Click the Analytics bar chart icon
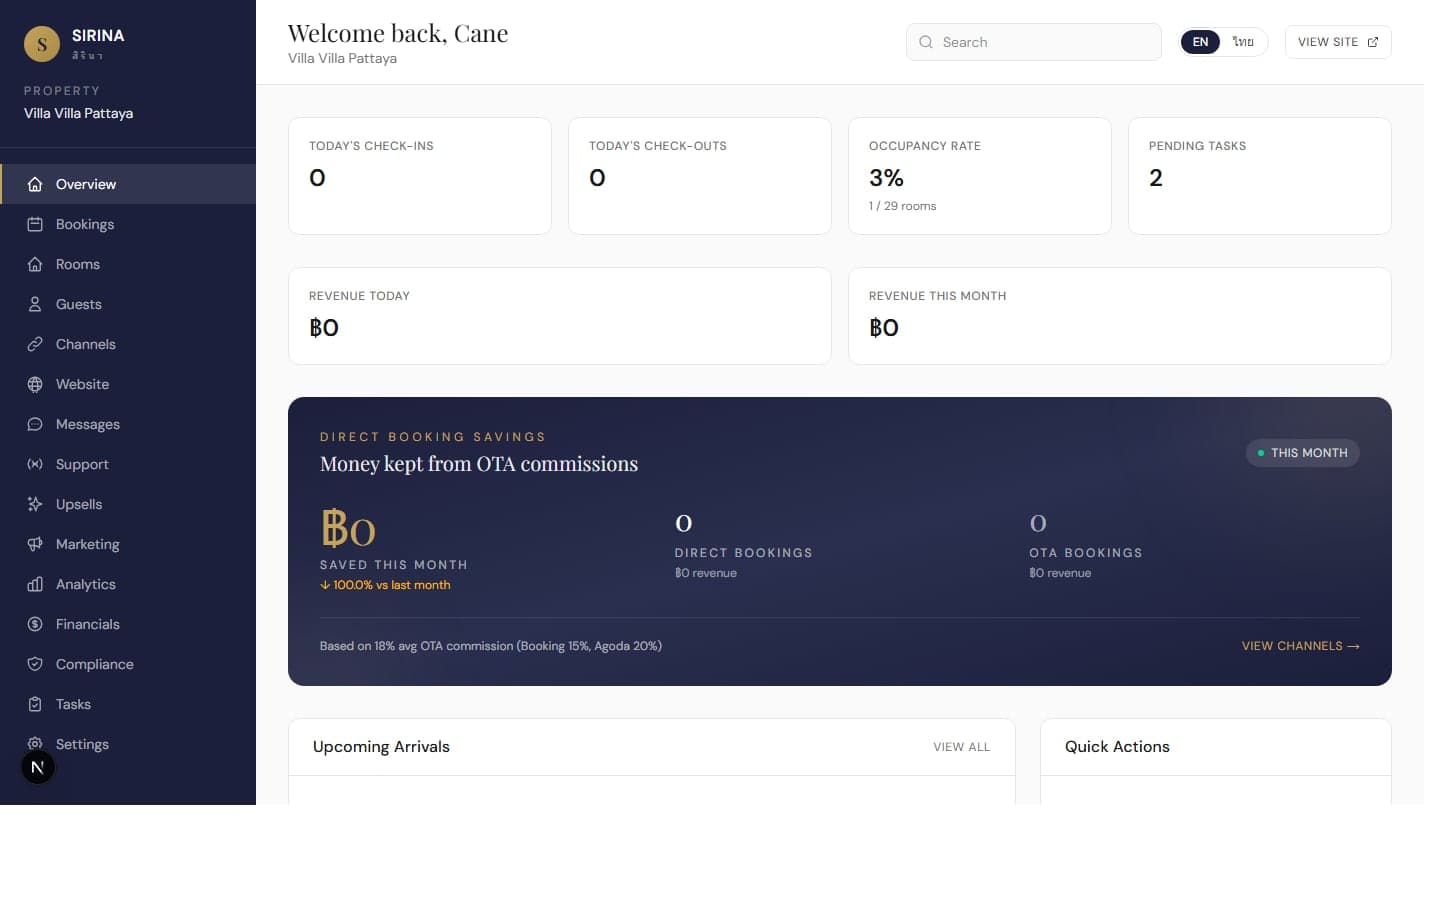This screenshot has height=900, width=1440. [35, 584]
